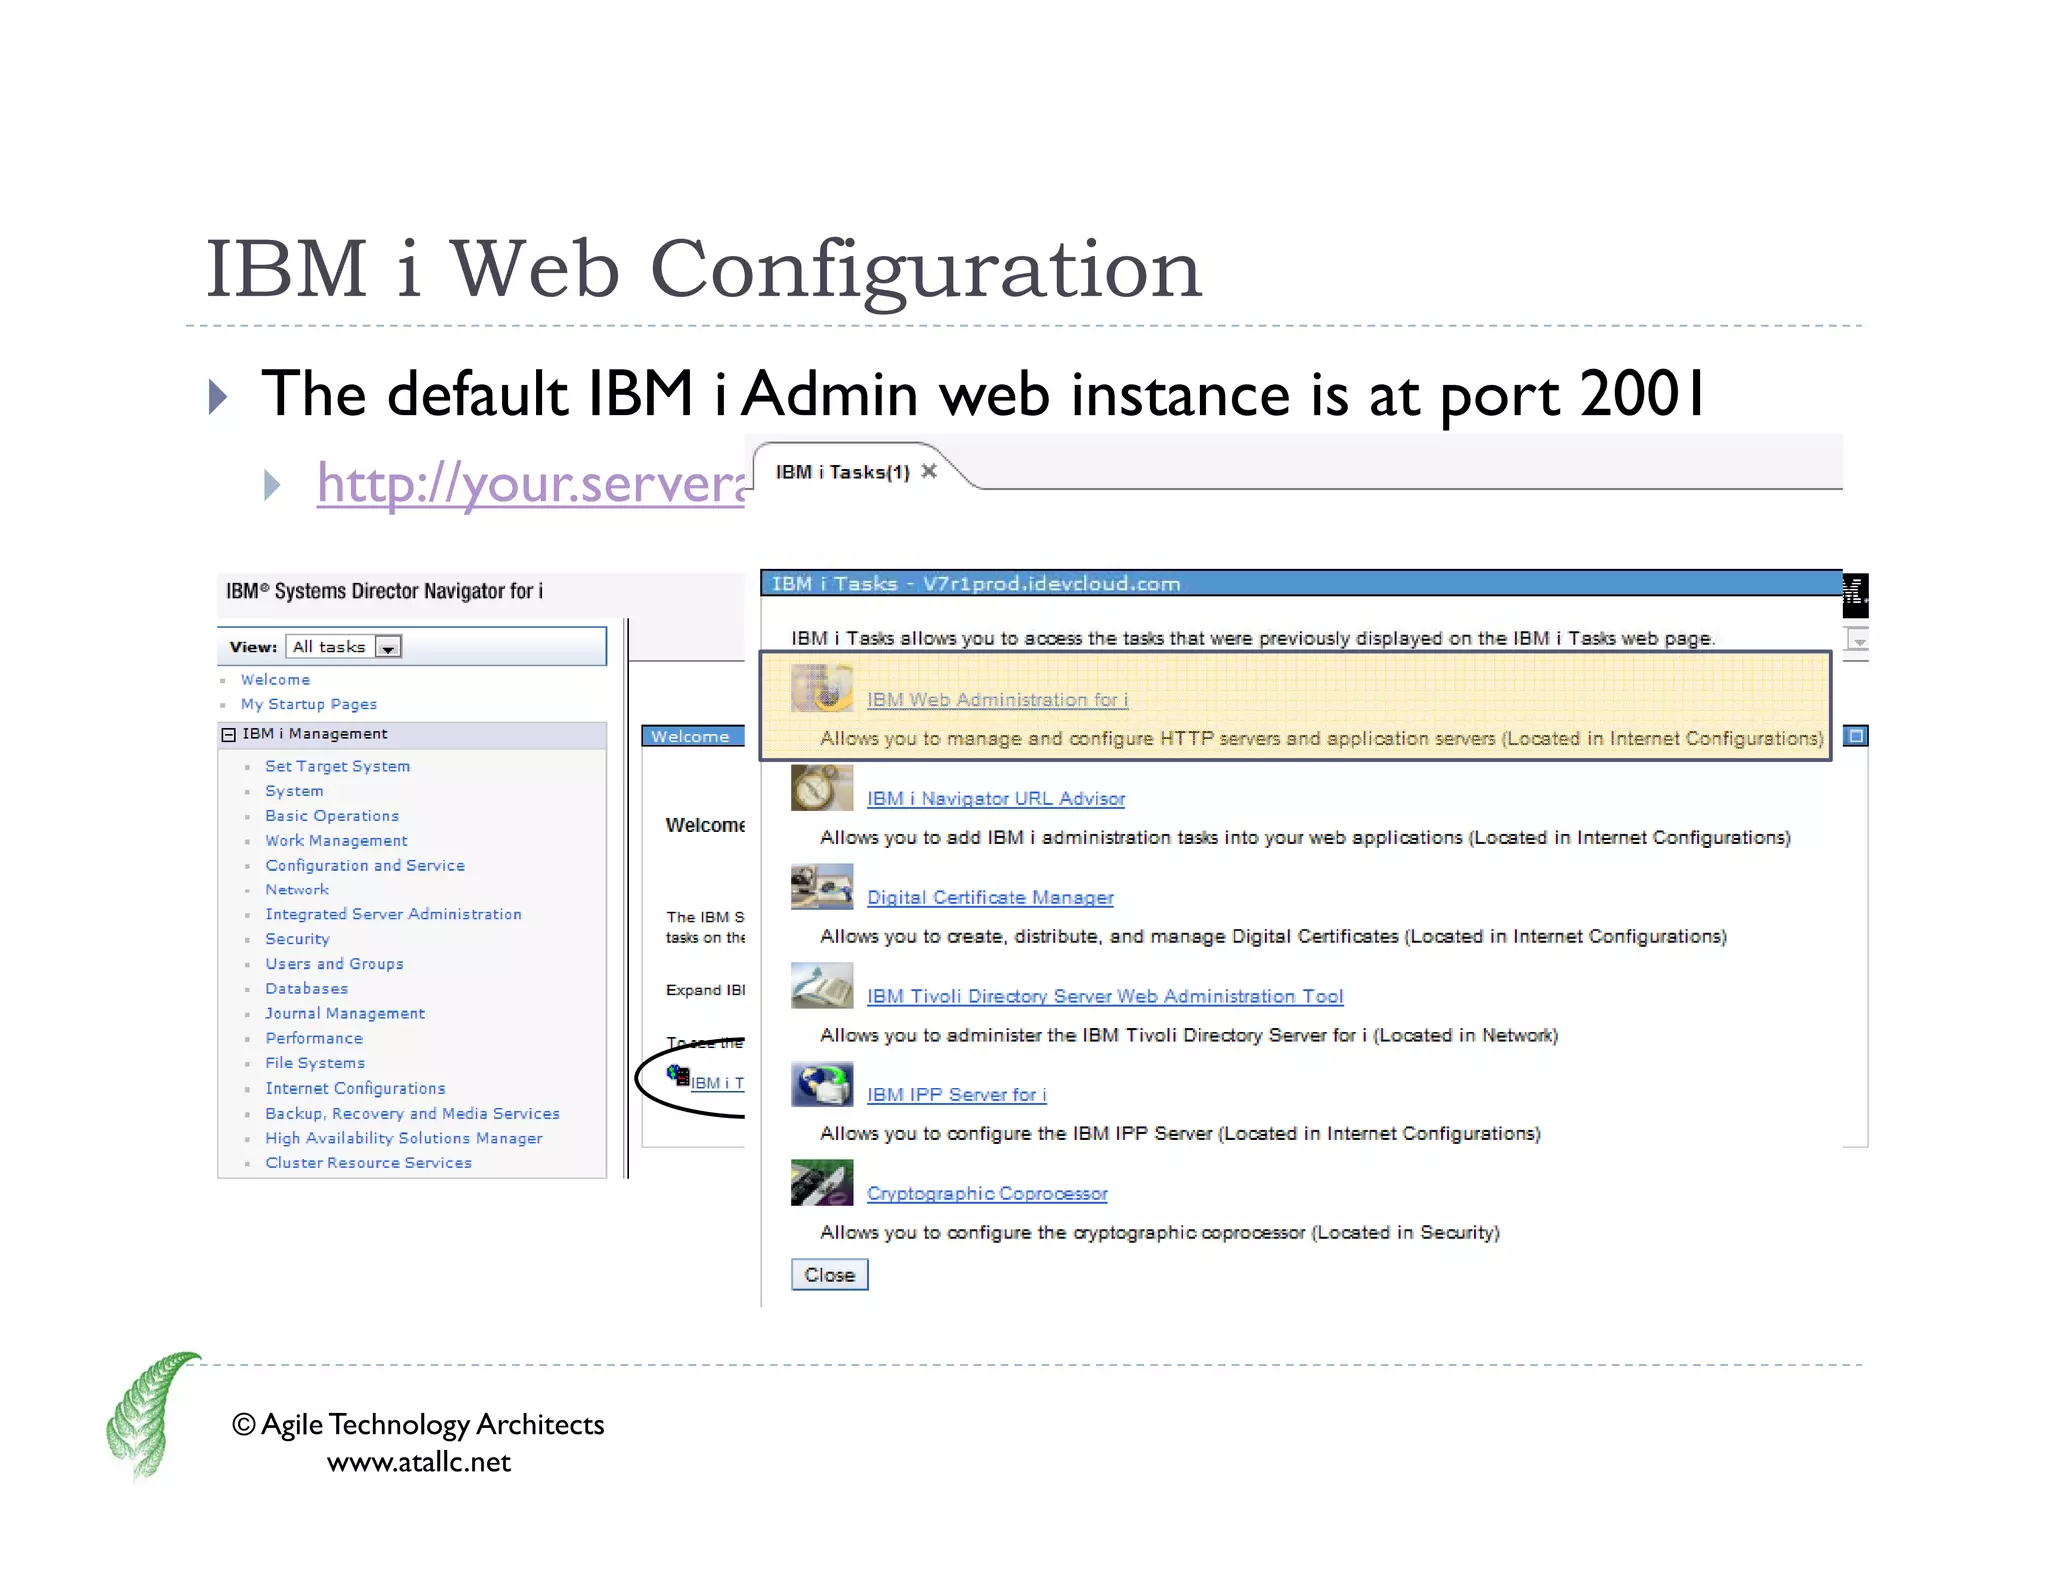Open Cluster Resource Services
This screenshot has width=2048, height=1582.
coord(368,1163)
